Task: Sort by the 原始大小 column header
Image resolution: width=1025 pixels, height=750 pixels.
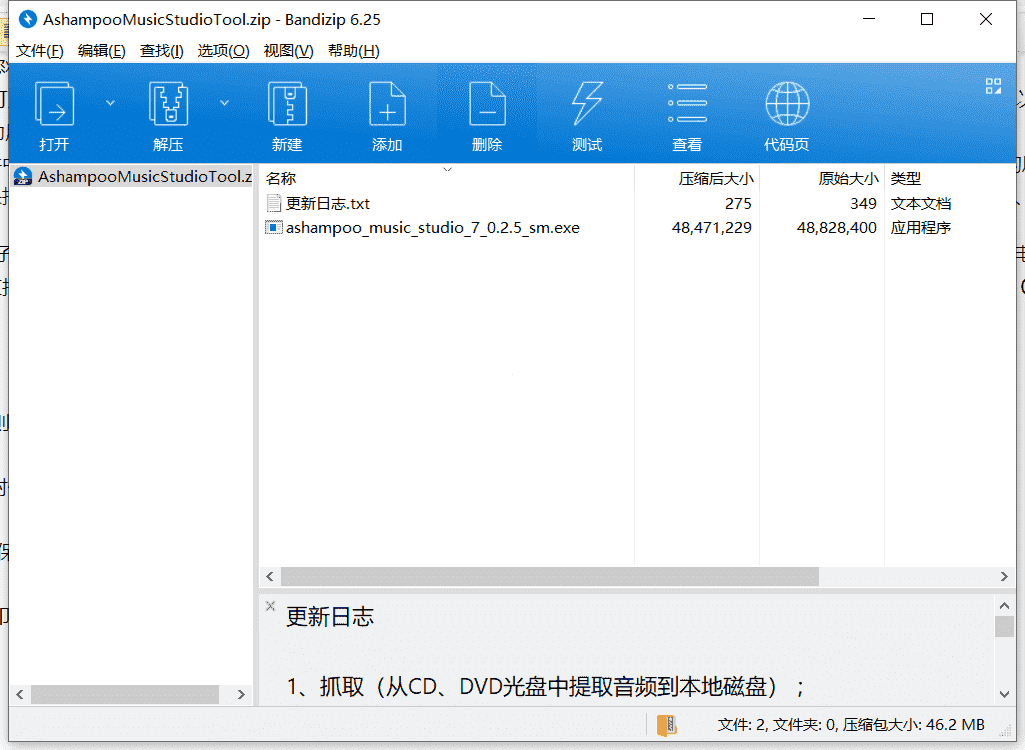Action: point(848,179)
